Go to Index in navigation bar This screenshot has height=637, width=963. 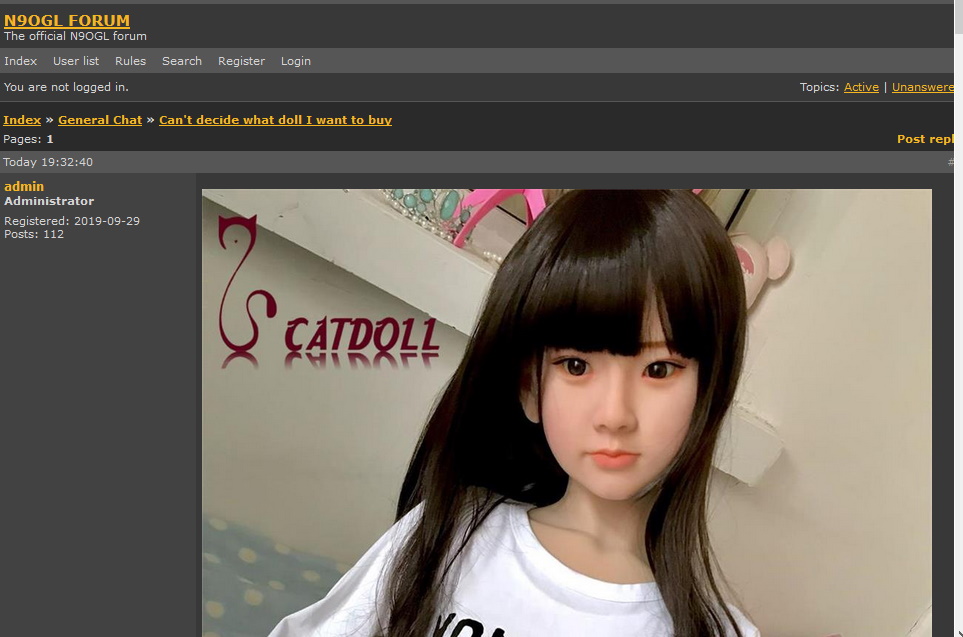tap(20, 61)
